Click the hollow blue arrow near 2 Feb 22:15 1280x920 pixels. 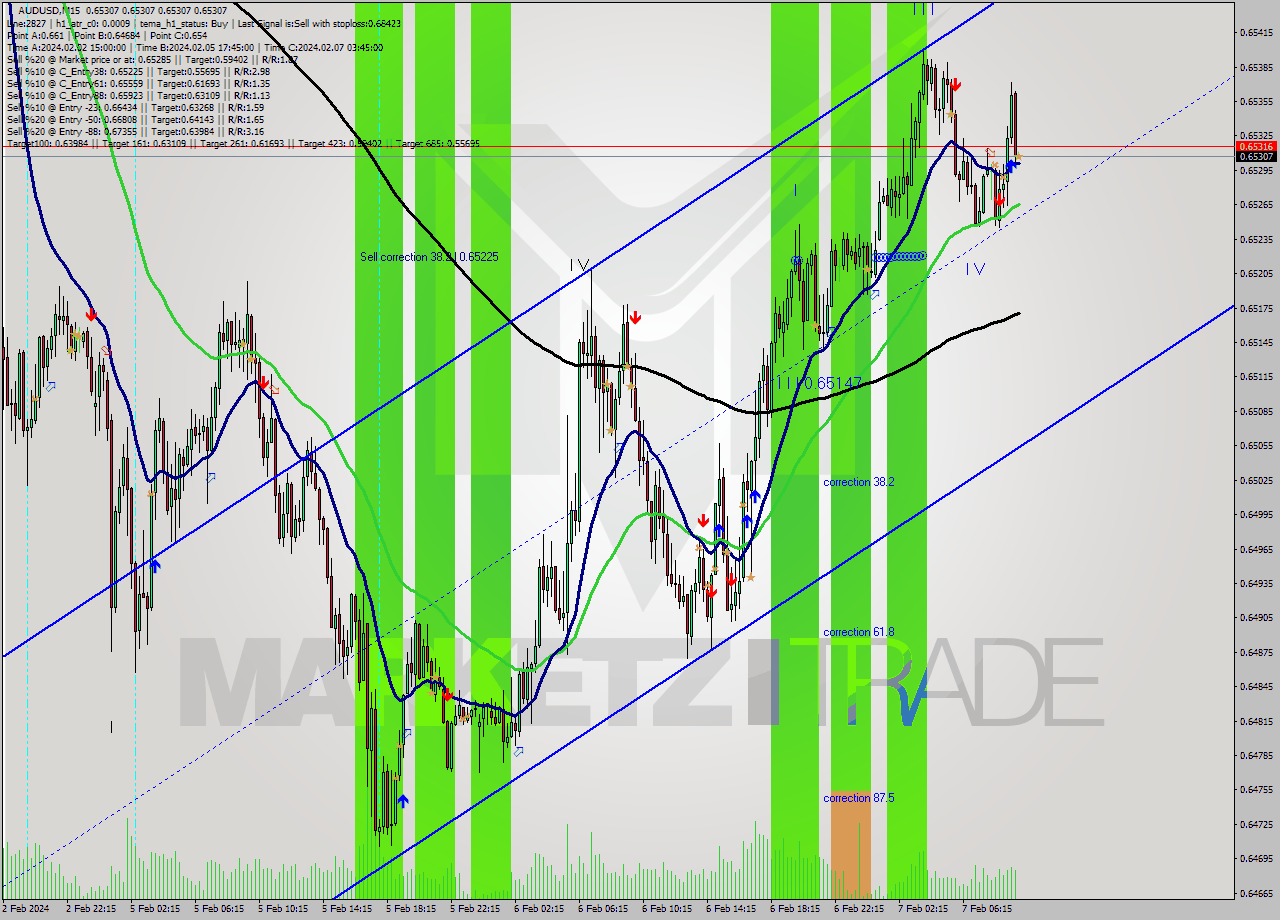coord(50,386)
